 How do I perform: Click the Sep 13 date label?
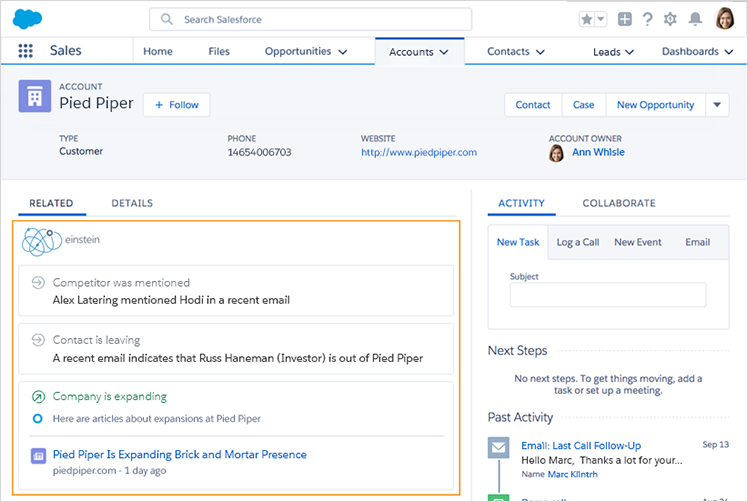(x=716, y=444)
